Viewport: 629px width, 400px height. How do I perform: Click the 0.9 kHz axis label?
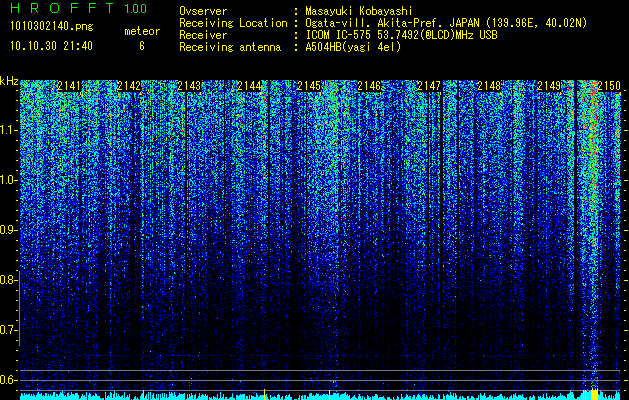click(x=11, y=230)
